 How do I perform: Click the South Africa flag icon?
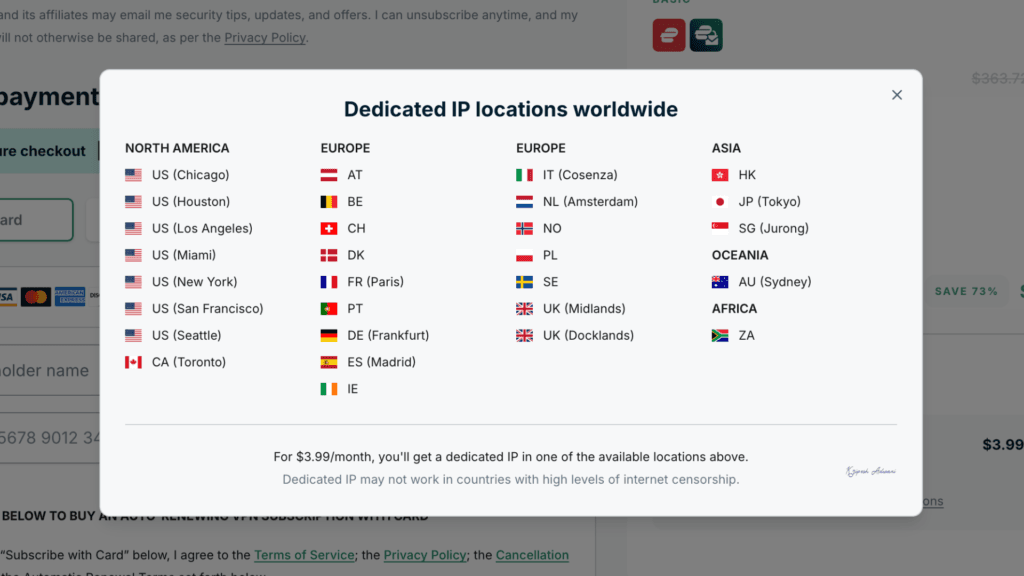(720, 336)
